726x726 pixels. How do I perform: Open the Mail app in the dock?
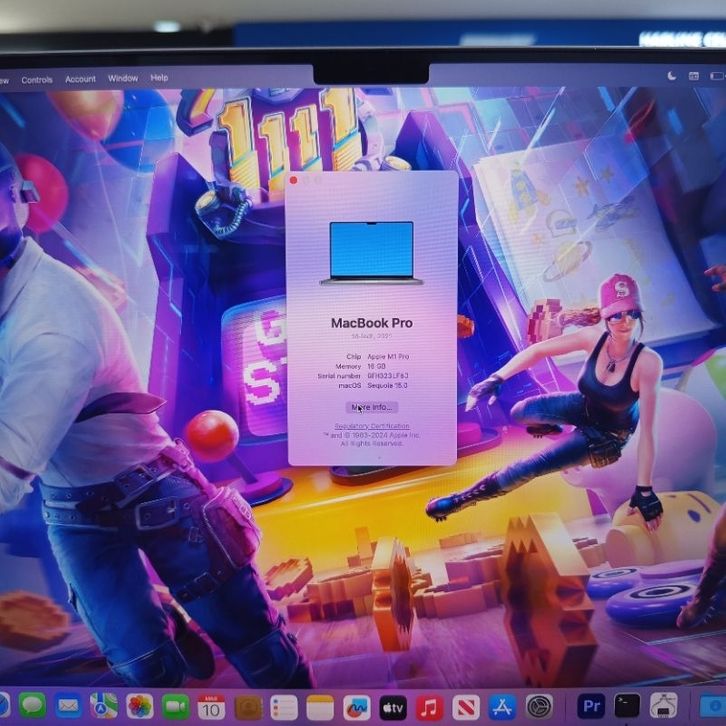(x=68, y=706)
